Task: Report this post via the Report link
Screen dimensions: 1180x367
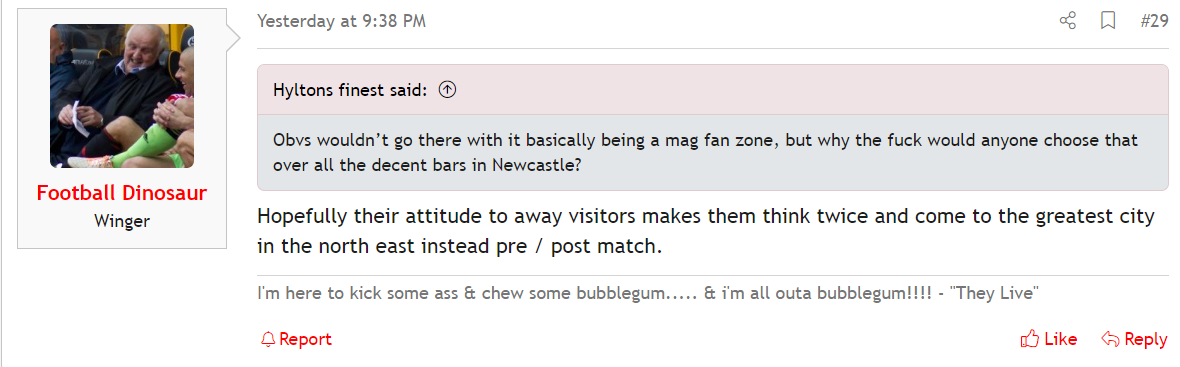Action: tap(305, 339)
